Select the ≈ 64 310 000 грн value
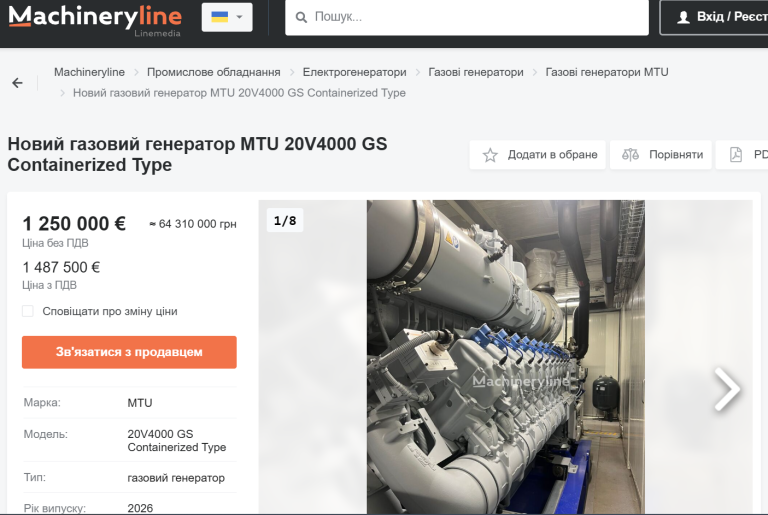Viewport: 768px width, 515px height. pos(193,224)
